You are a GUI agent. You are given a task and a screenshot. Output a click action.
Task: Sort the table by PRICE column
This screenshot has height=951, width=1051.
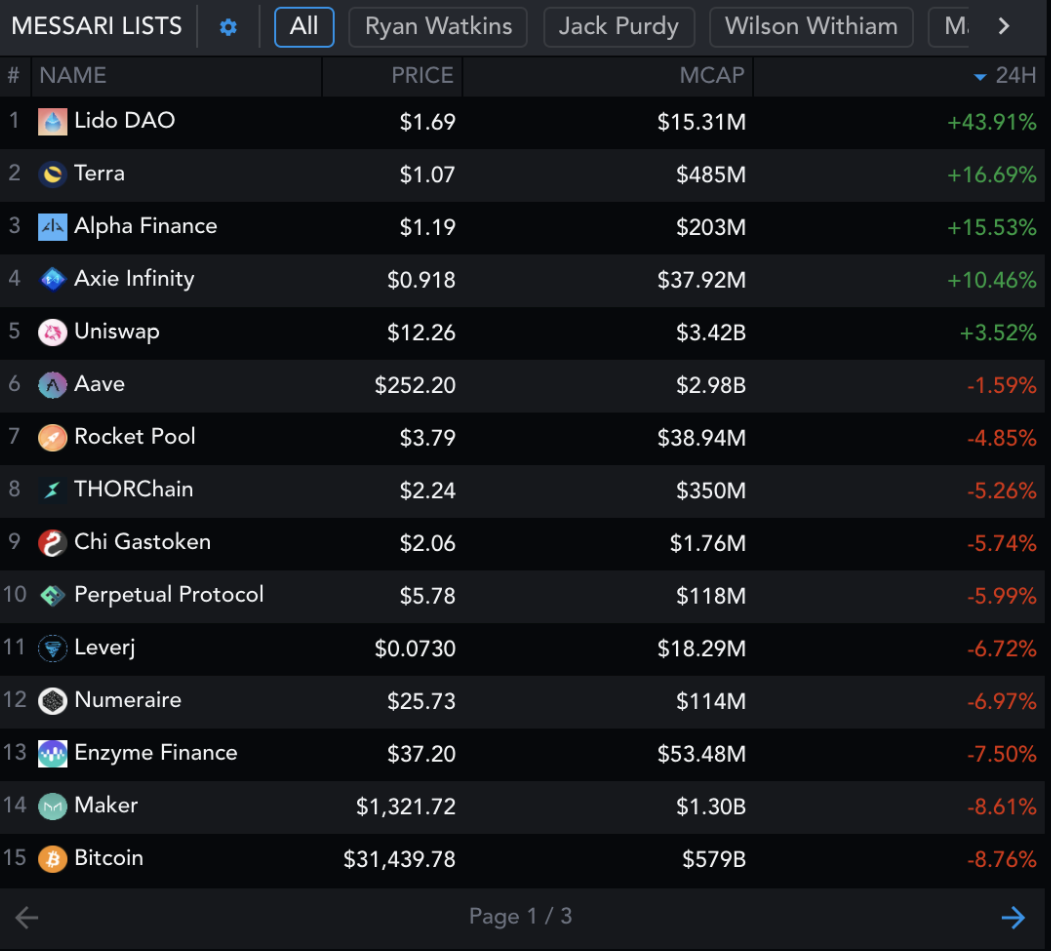422,76
